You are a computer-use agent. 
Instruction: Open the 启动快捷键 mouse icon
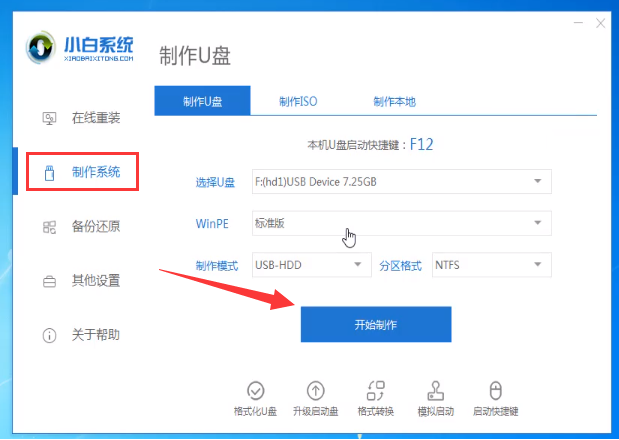point(496,391)
